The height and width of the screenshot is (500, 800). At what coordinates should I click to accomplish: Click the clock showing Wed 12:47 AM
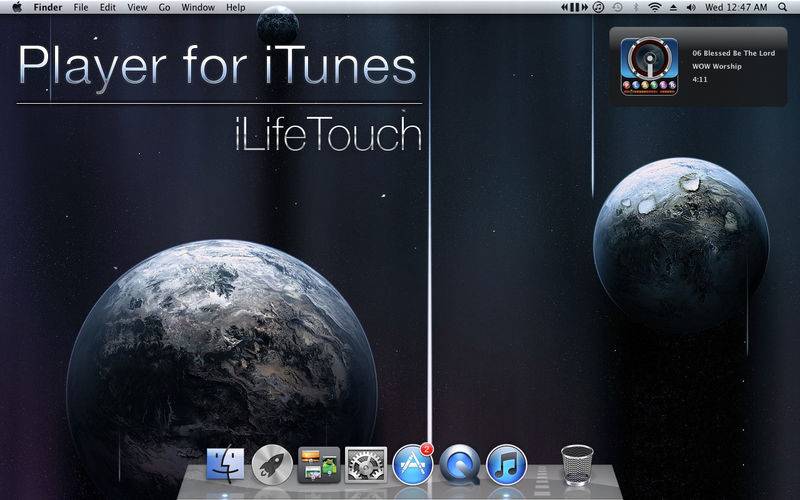[x=736, y=7]
